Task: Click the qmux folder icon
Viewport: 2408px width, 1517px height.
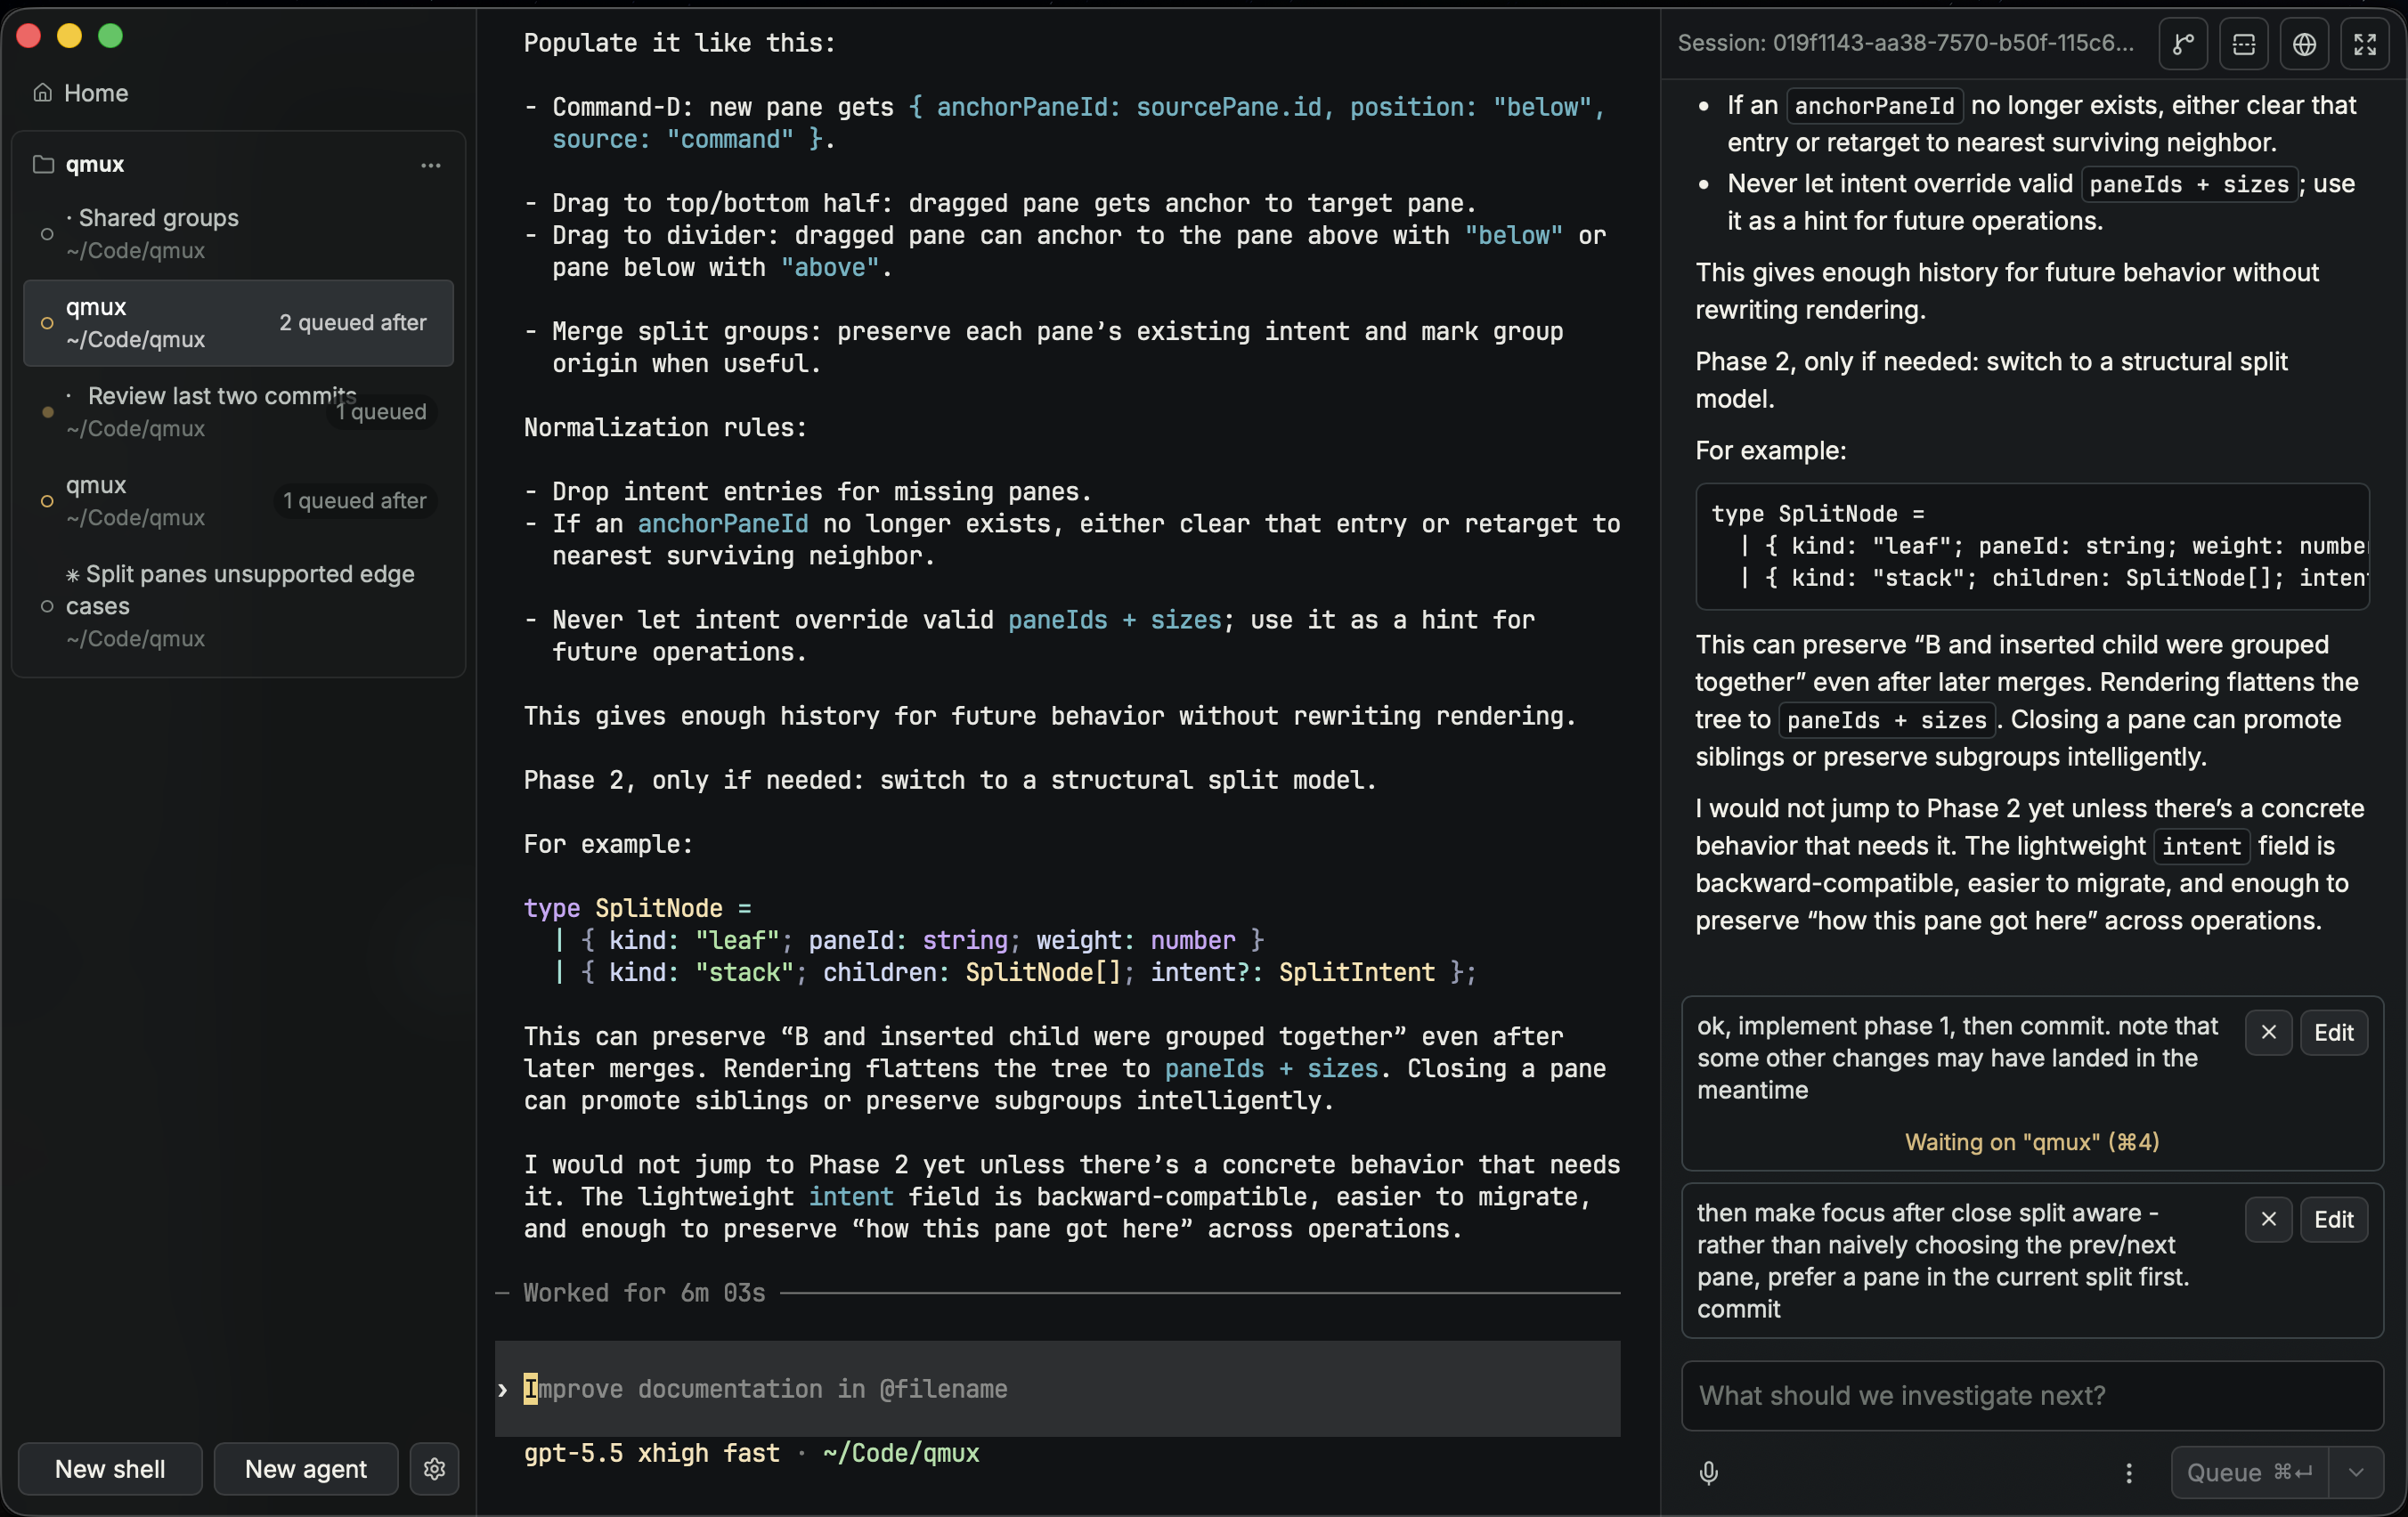Action: coord(43,164)
